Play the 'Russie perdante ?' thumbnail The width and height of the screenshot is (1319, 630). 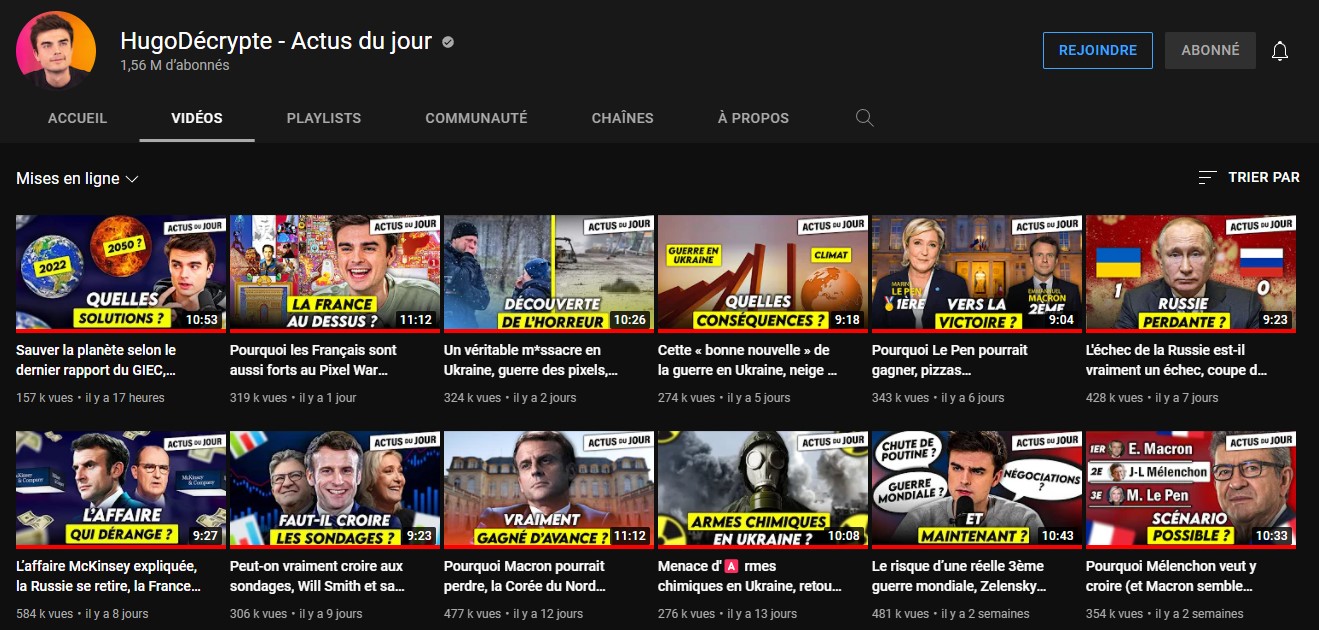click(x=1191, y=273)
